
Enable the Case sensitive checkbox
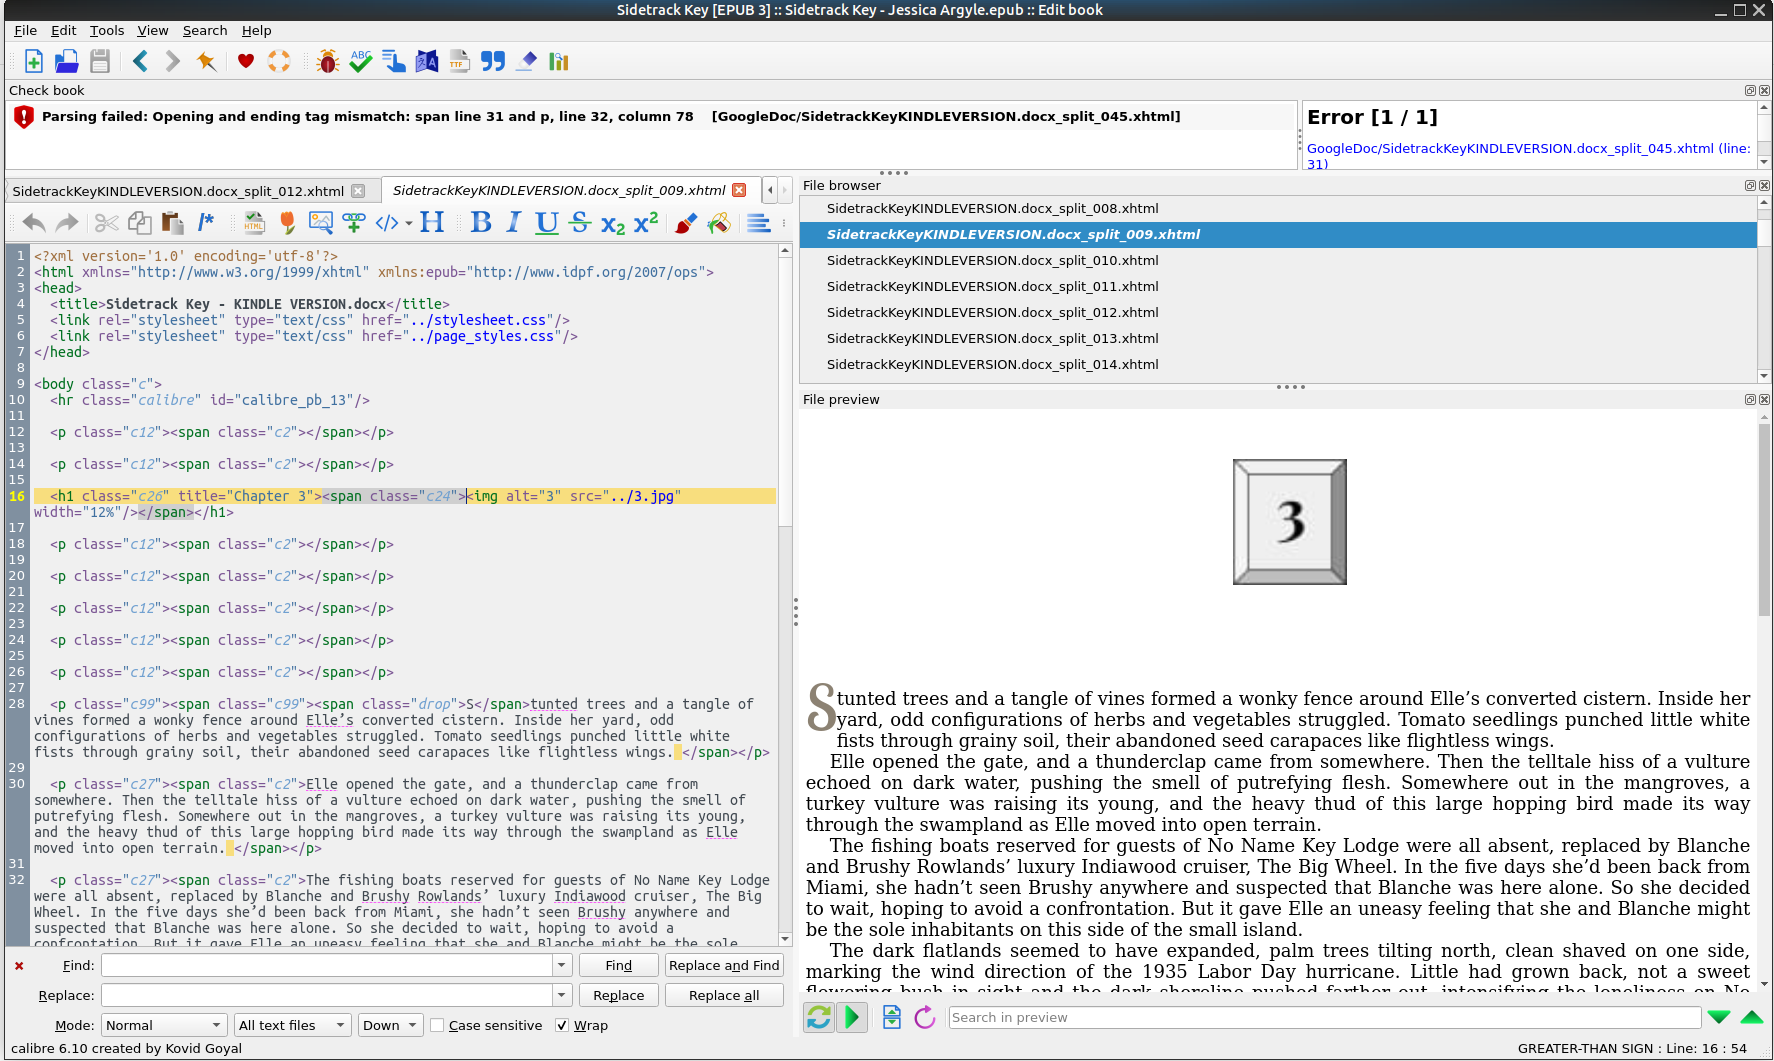pos(437,1026)
